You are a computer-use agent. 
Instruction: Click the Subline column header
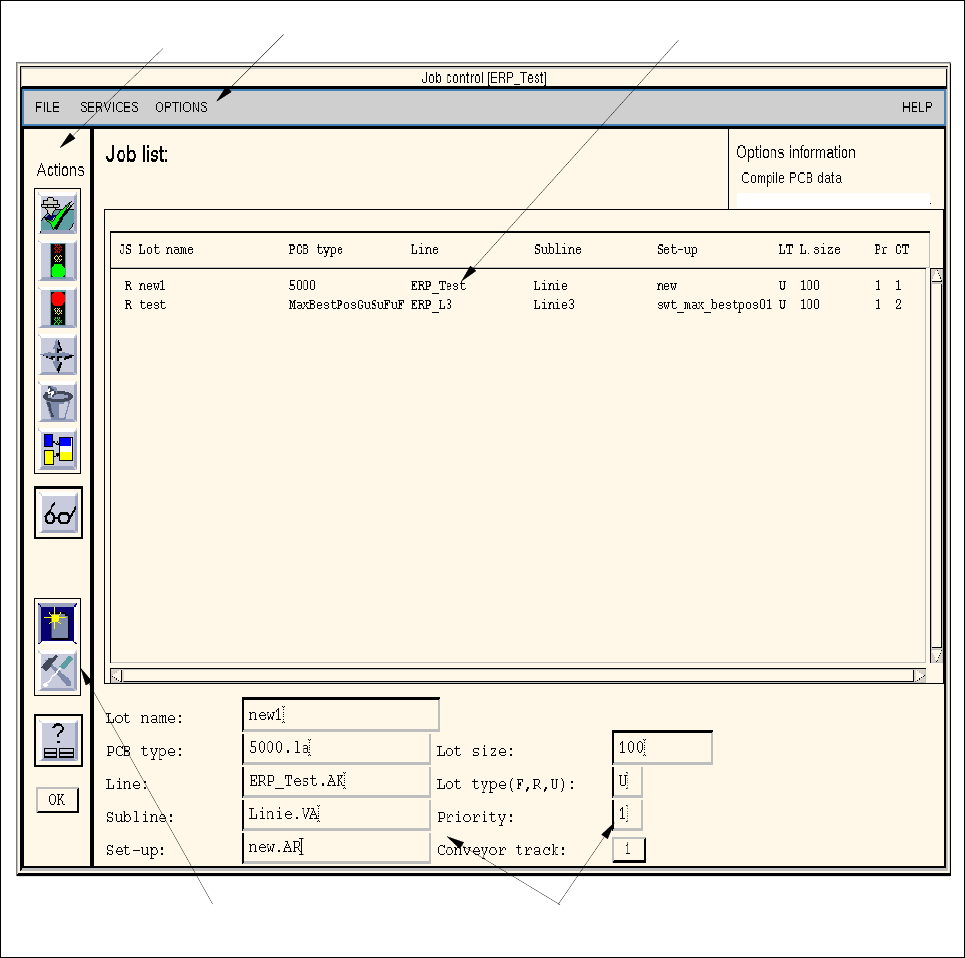click(557, 249)
